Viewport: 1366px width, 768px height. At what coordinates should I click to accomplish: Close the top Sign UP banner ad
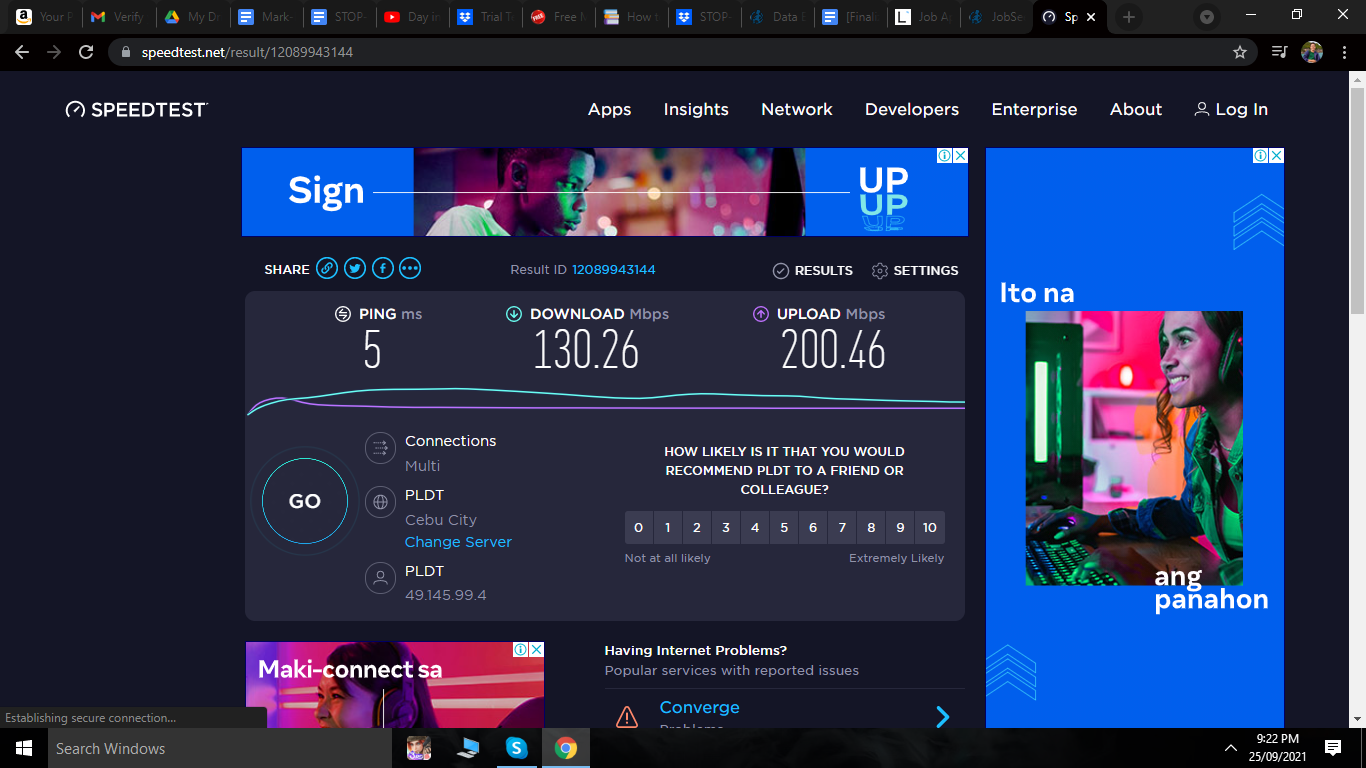(x=960, y=156)
